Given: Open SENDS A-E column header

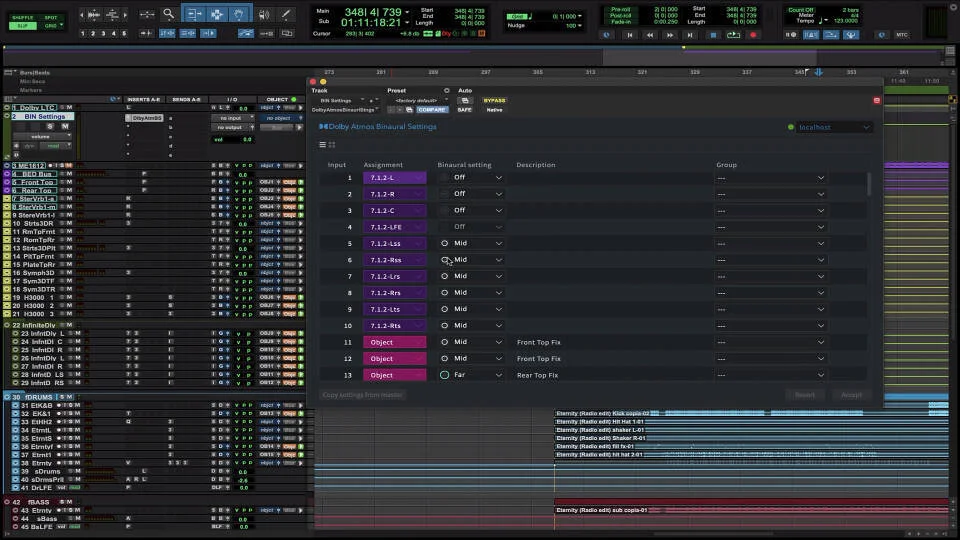Looking at the screenshot, I should pos(186,99).
